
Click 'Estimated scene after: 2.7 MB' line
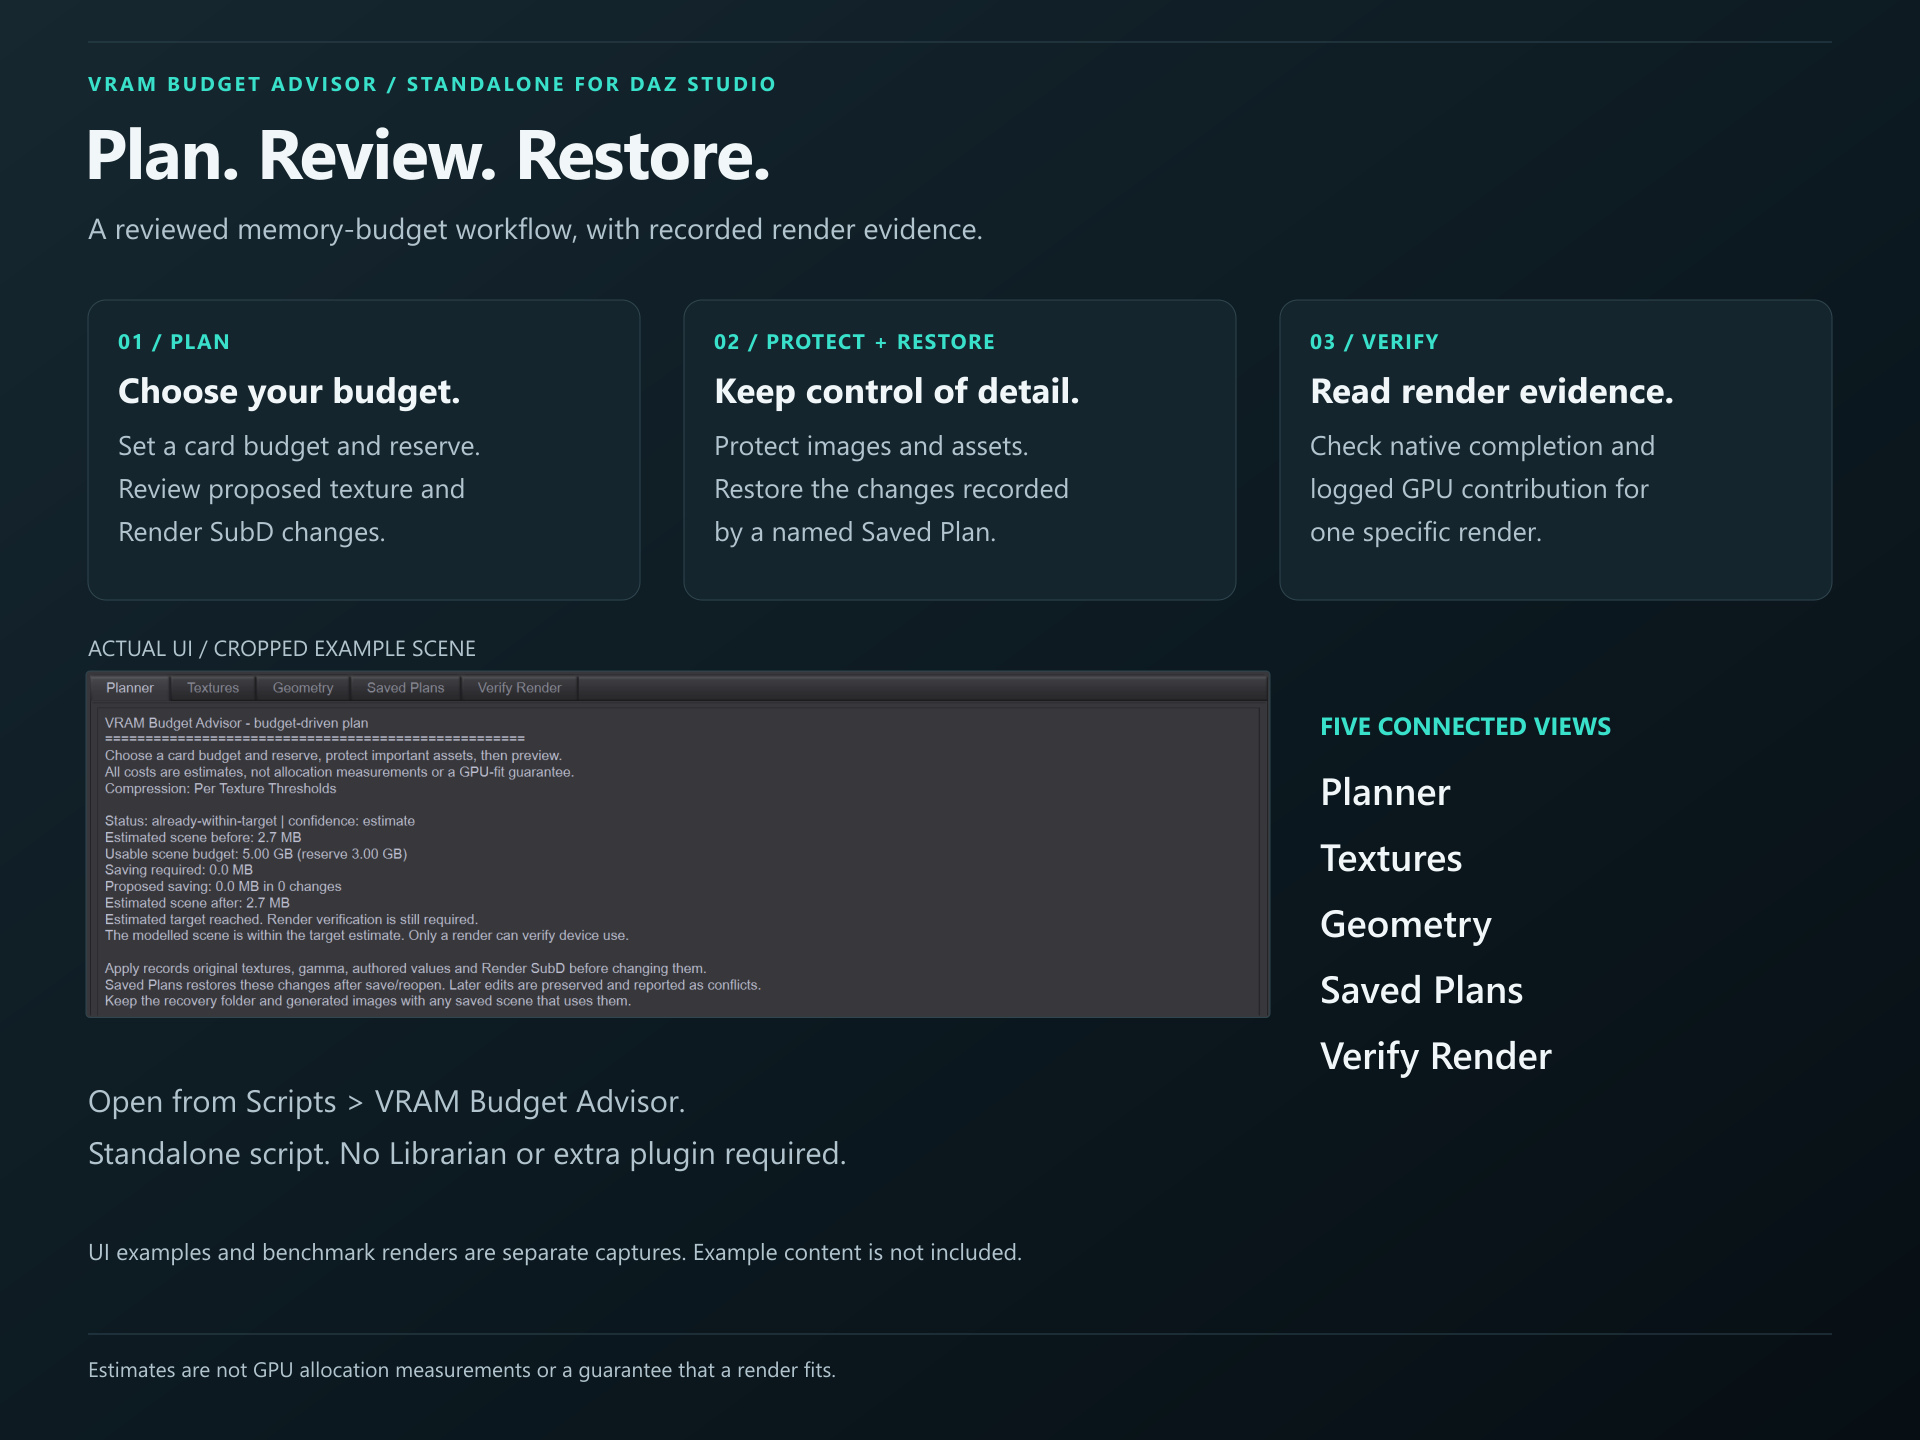click(197, 903)
